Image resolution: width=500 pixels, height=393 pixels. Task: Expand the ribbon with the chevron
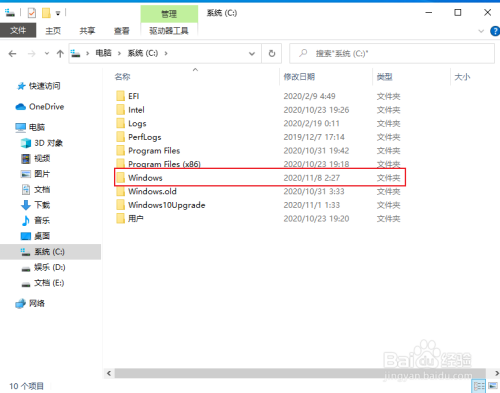[481, 31]
